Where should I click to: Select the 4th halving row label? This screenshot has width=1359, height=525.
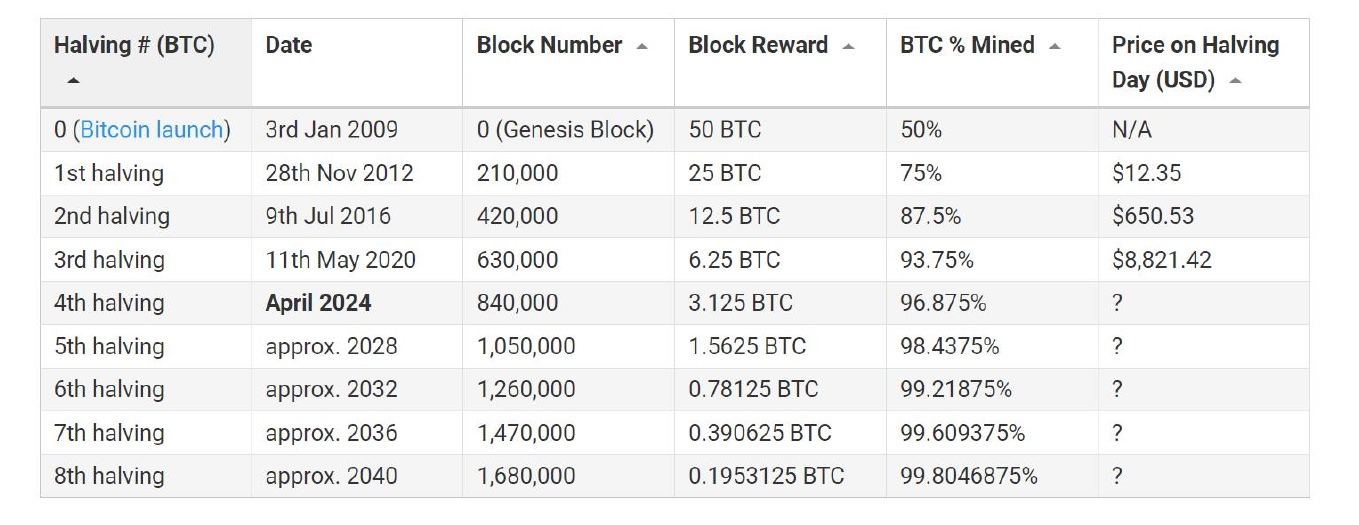tap(109, 303)
